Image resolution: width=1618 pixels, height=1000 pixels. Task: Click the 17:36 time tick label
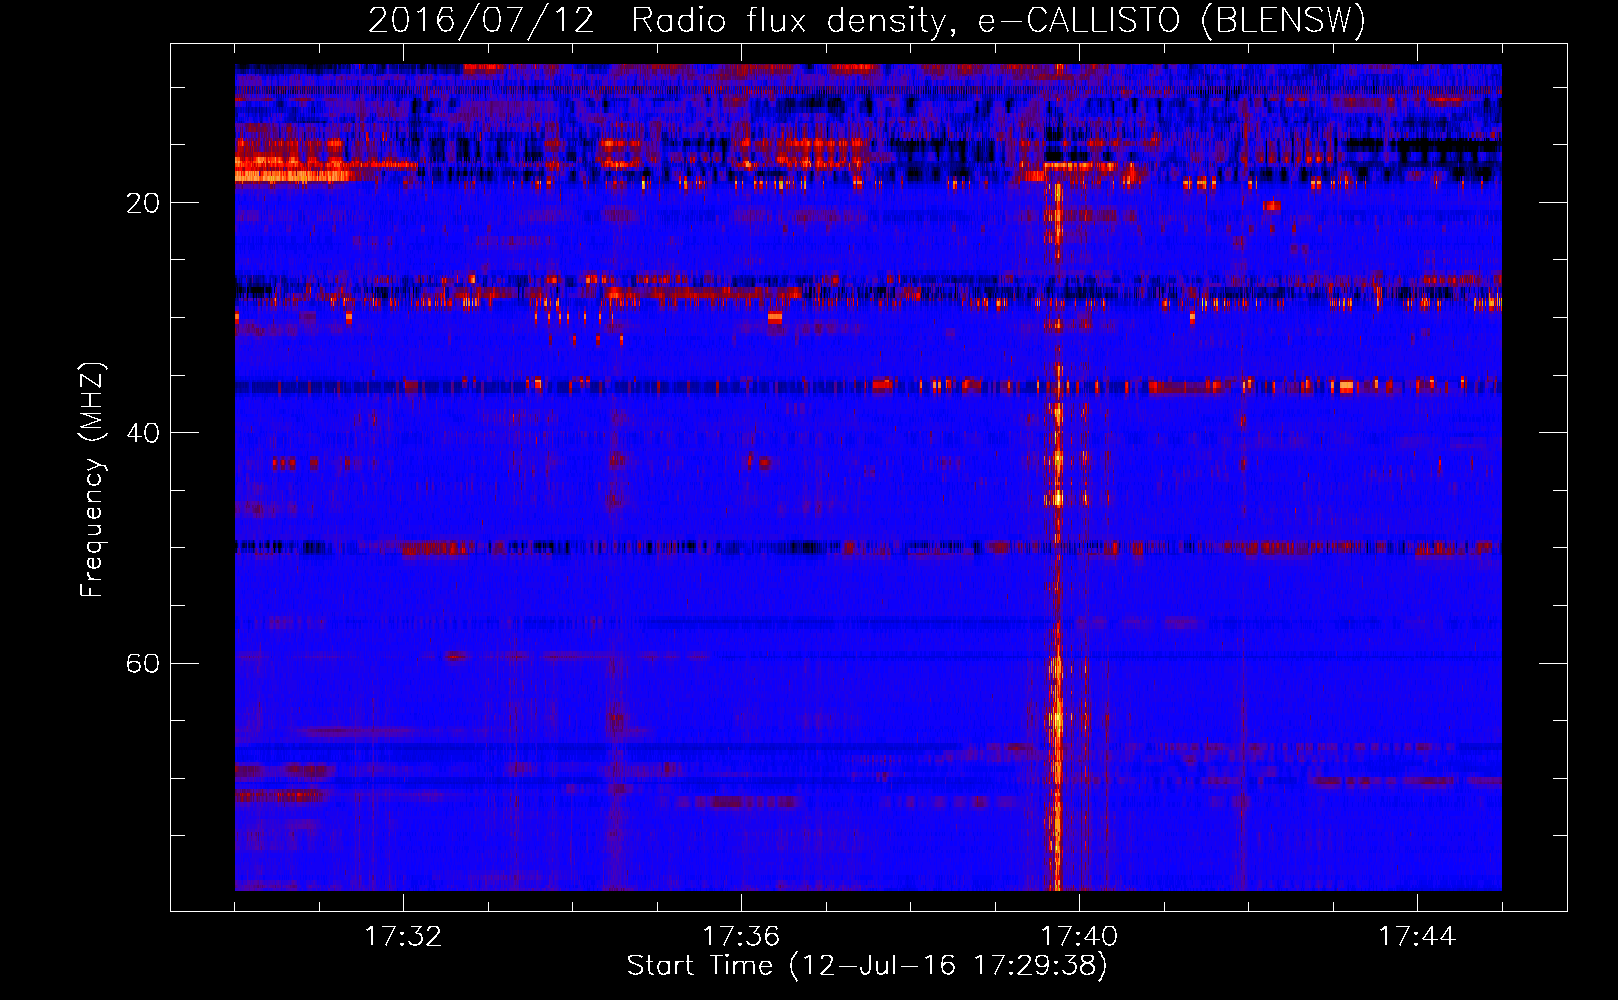tap(741, 936)
